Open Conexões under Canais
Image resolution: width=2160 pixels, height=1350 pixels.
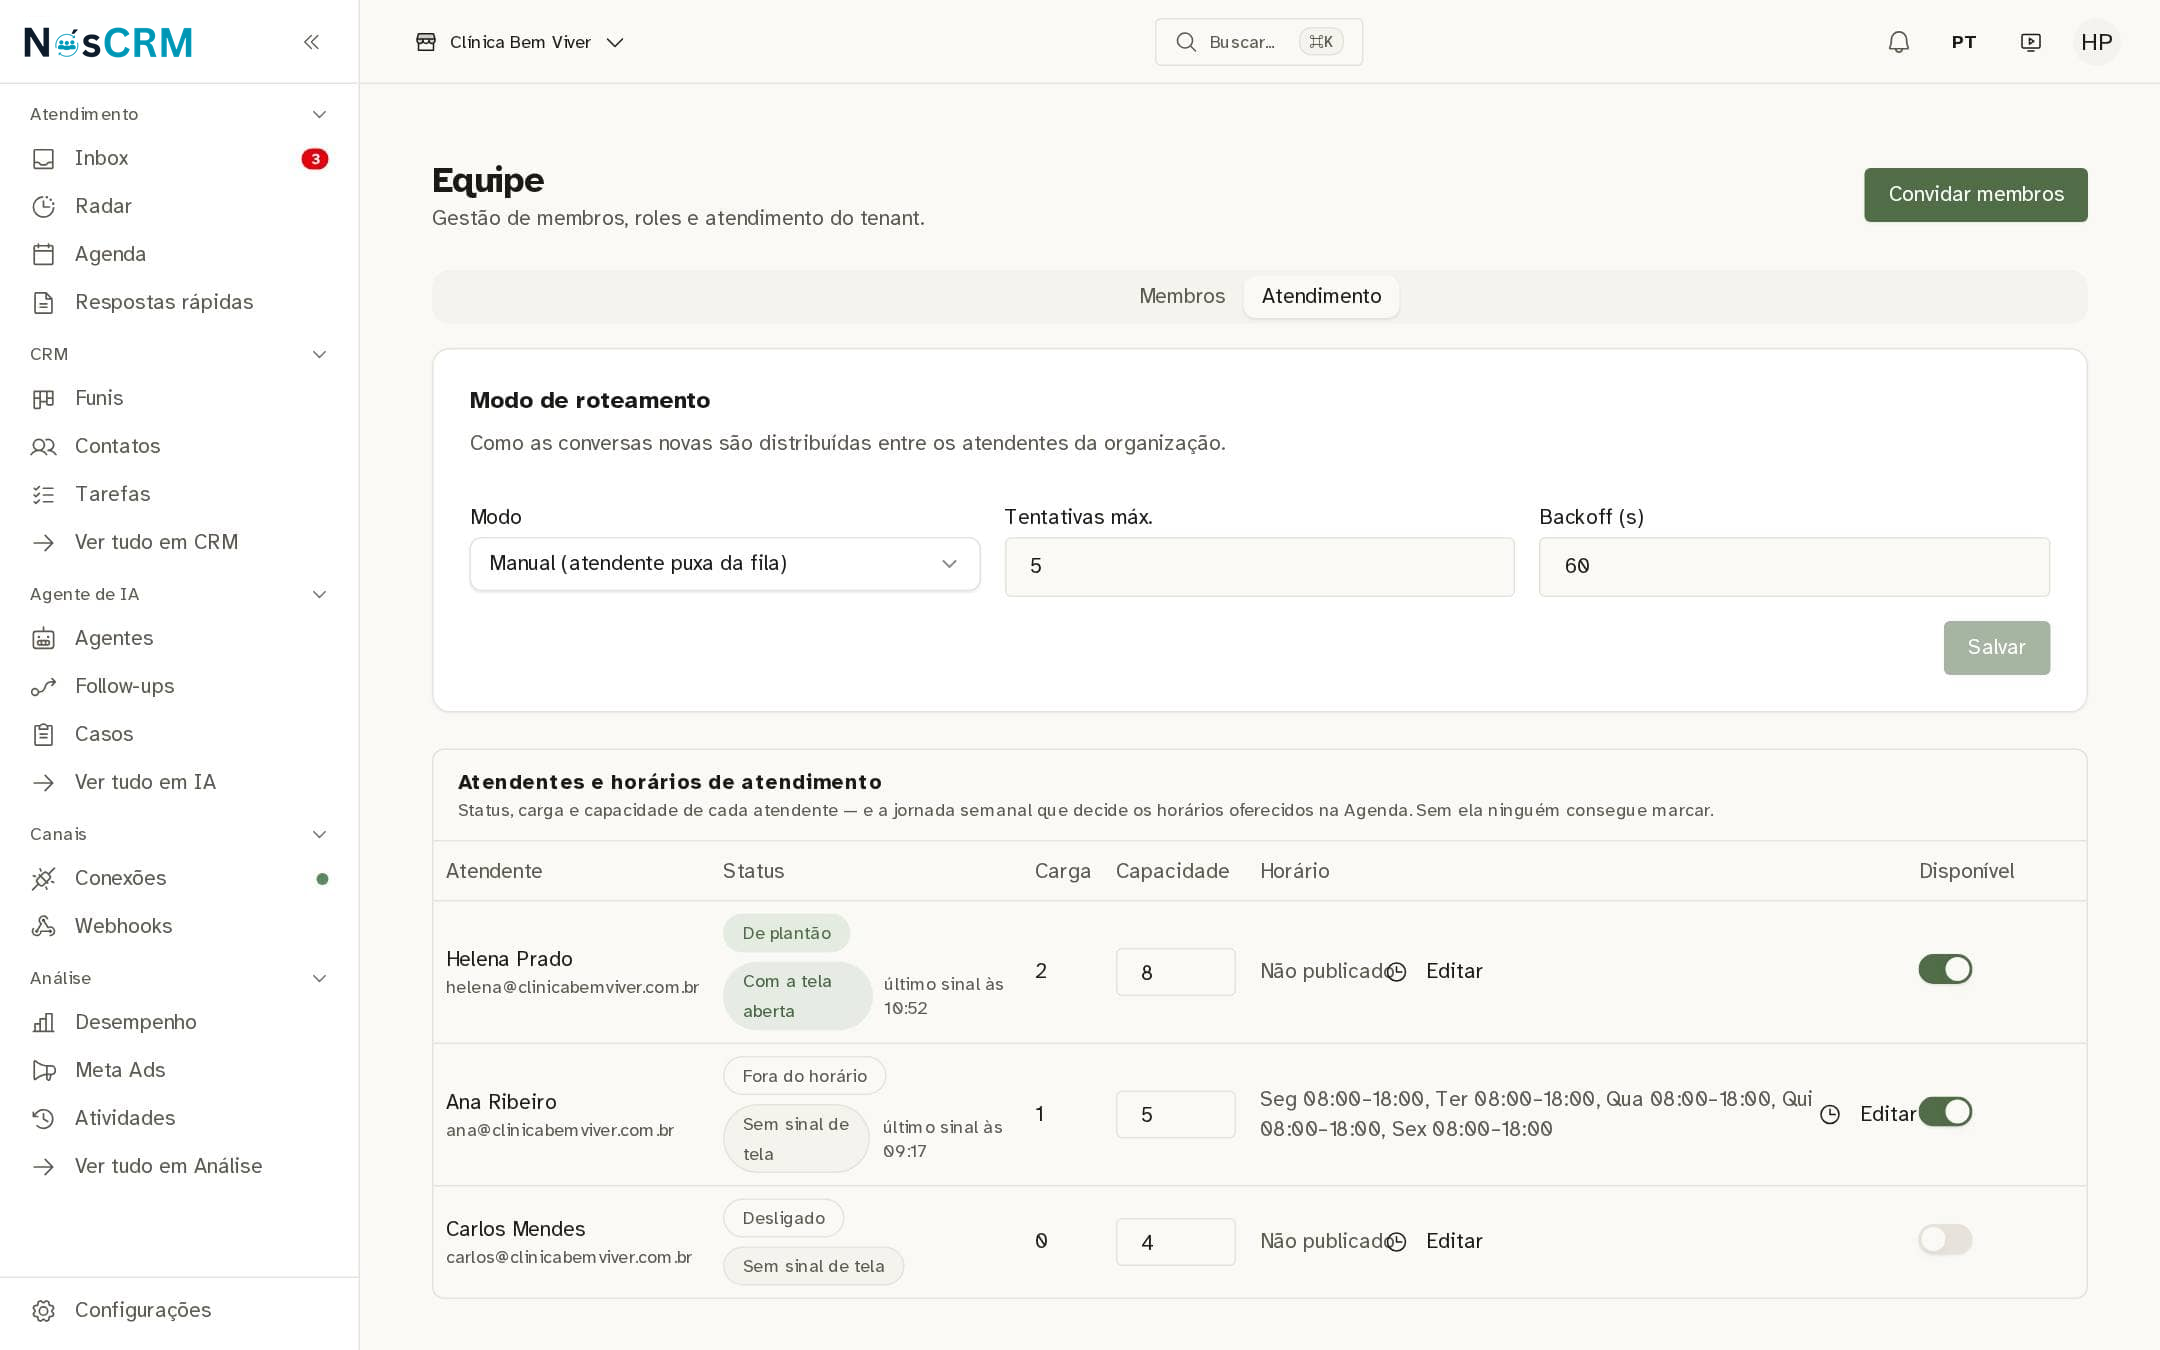[x=179, y=878]
